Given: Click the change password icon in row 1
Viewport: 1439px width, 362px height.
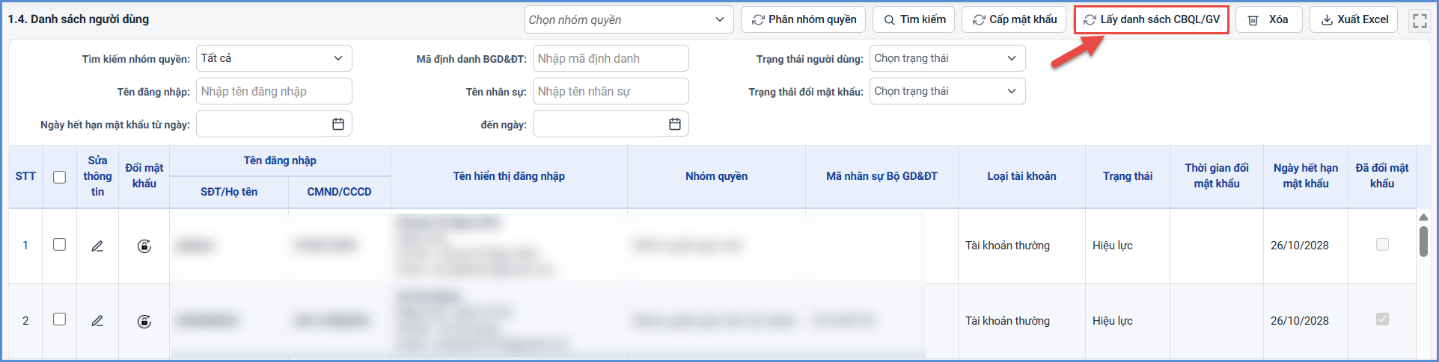Looking at the screenshot, I should coord(145,245).
